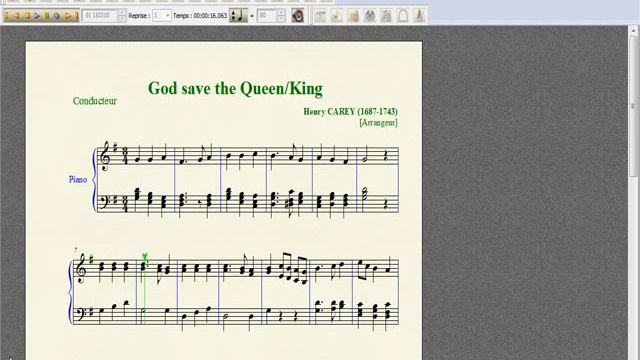Pause playback with the pause button

47,16
